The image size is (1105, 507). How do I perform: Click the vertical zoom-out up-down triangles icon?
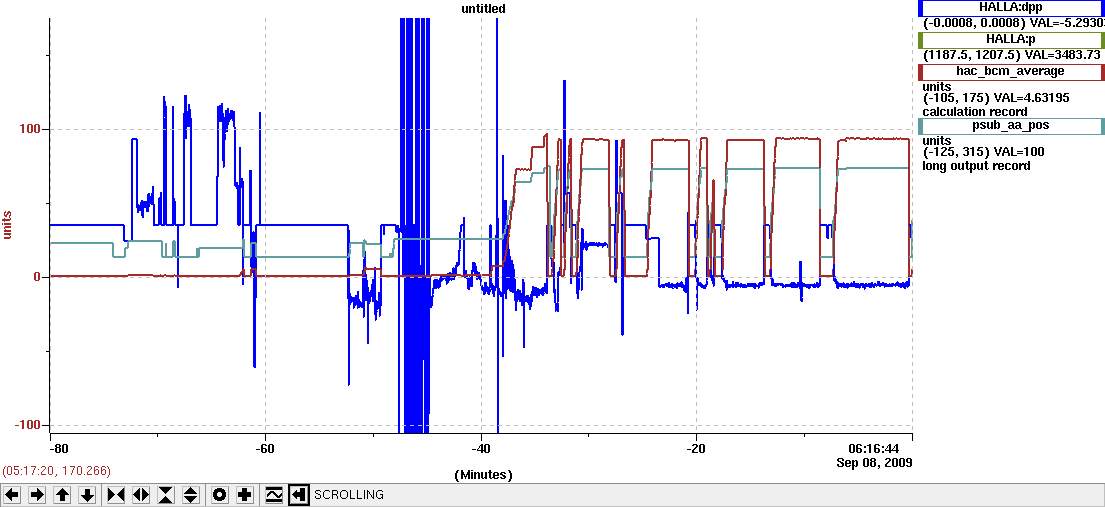coord(190,495)
